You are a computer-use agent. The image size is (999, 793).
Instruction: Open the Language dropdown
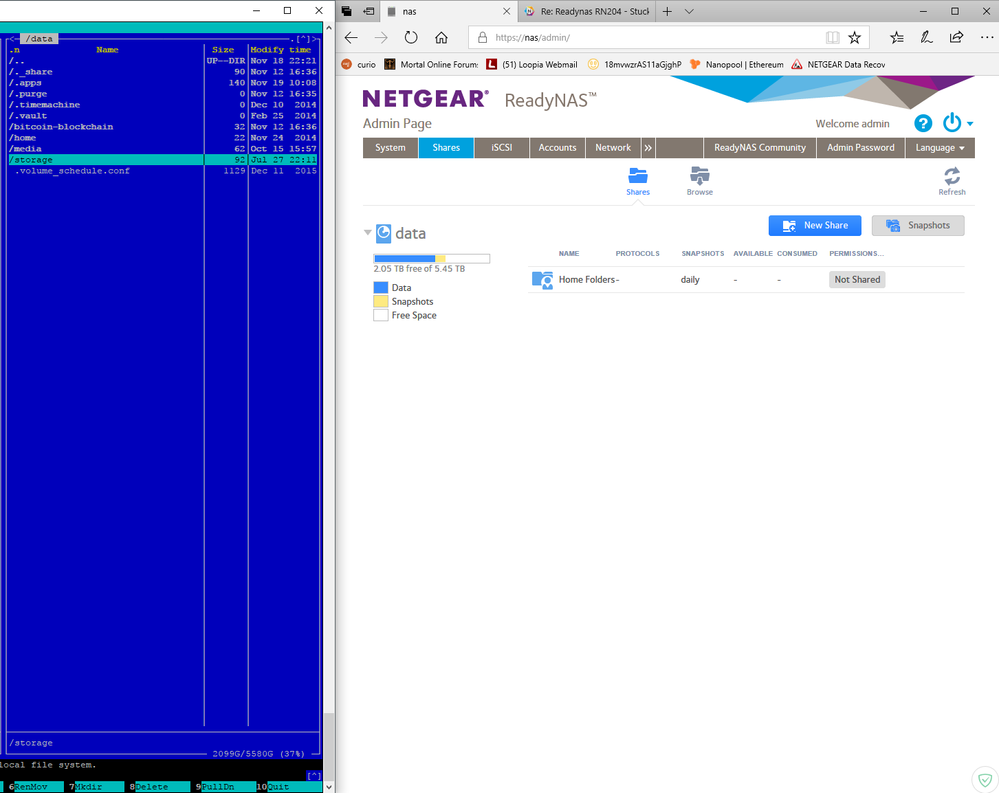click(x=940, y=148)
